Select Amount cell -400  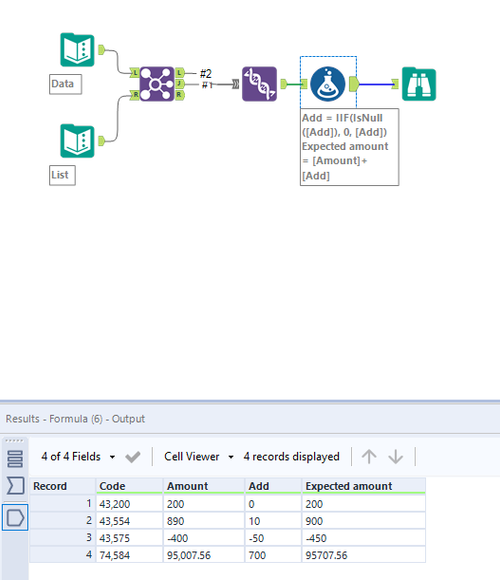[204, 538]
